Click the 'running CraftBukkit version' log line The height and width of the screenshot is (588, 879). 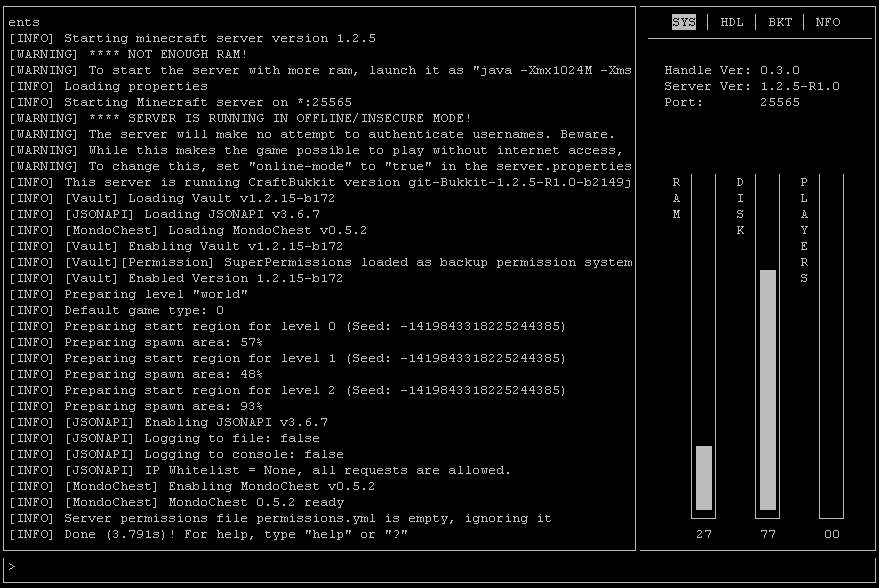[x=320, y=182]
